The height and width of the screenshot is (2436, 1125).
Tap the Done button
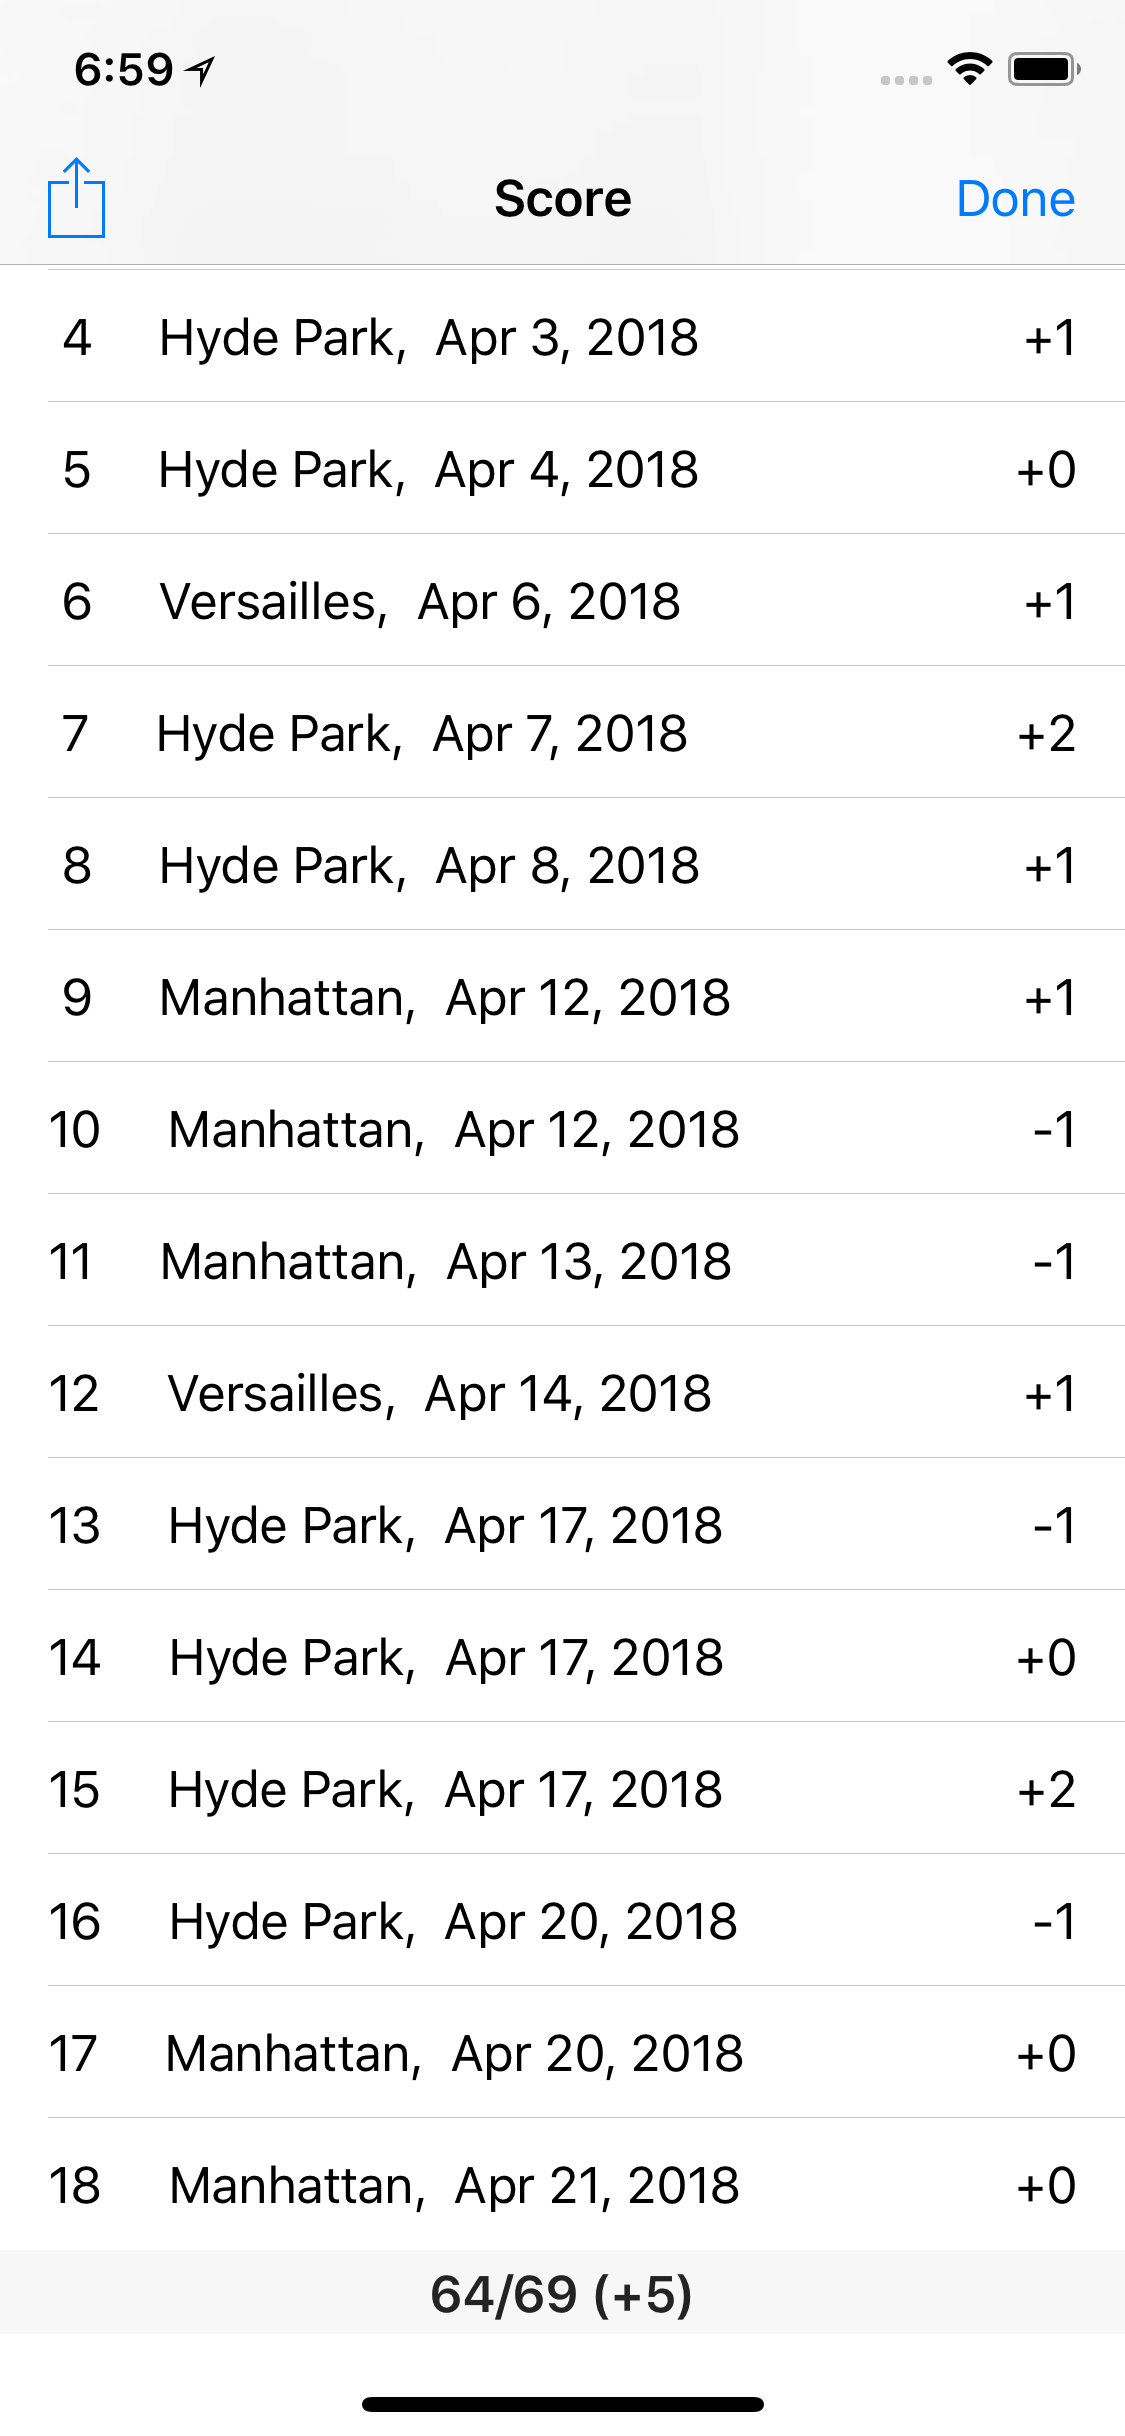click(1015, 199)
